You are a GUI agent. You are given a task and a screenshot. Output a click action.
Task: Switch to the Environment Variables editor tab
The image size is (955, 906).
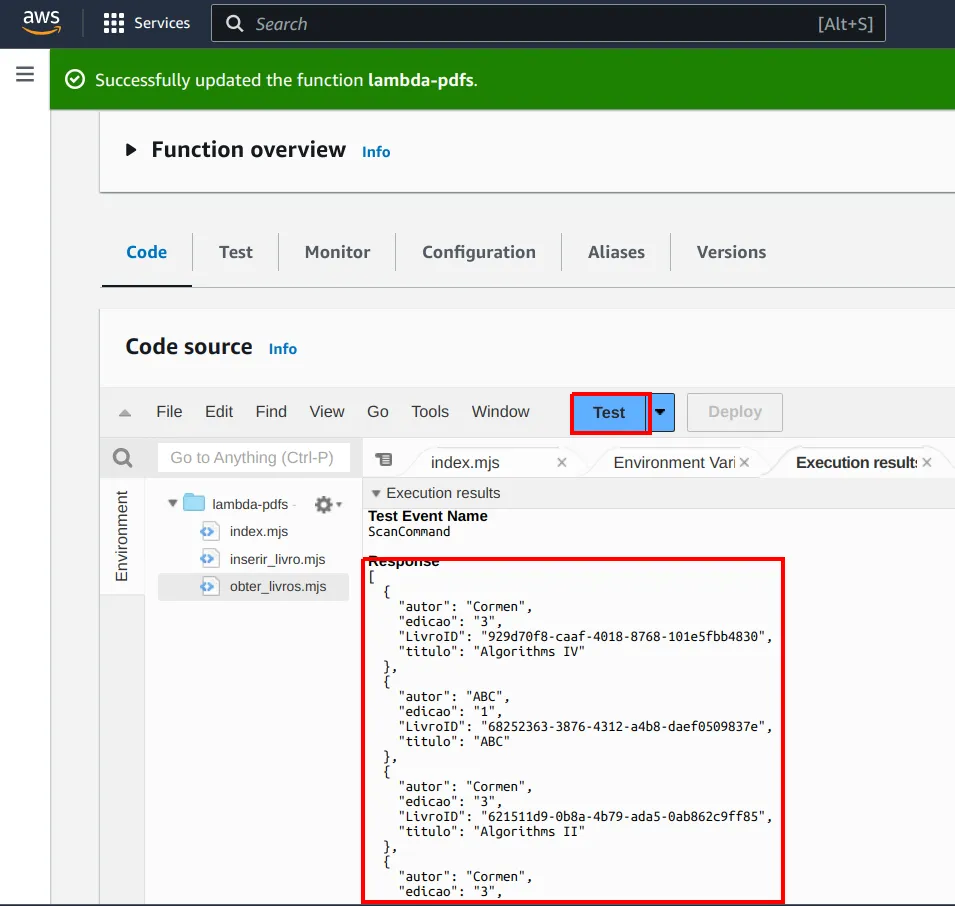674,463
